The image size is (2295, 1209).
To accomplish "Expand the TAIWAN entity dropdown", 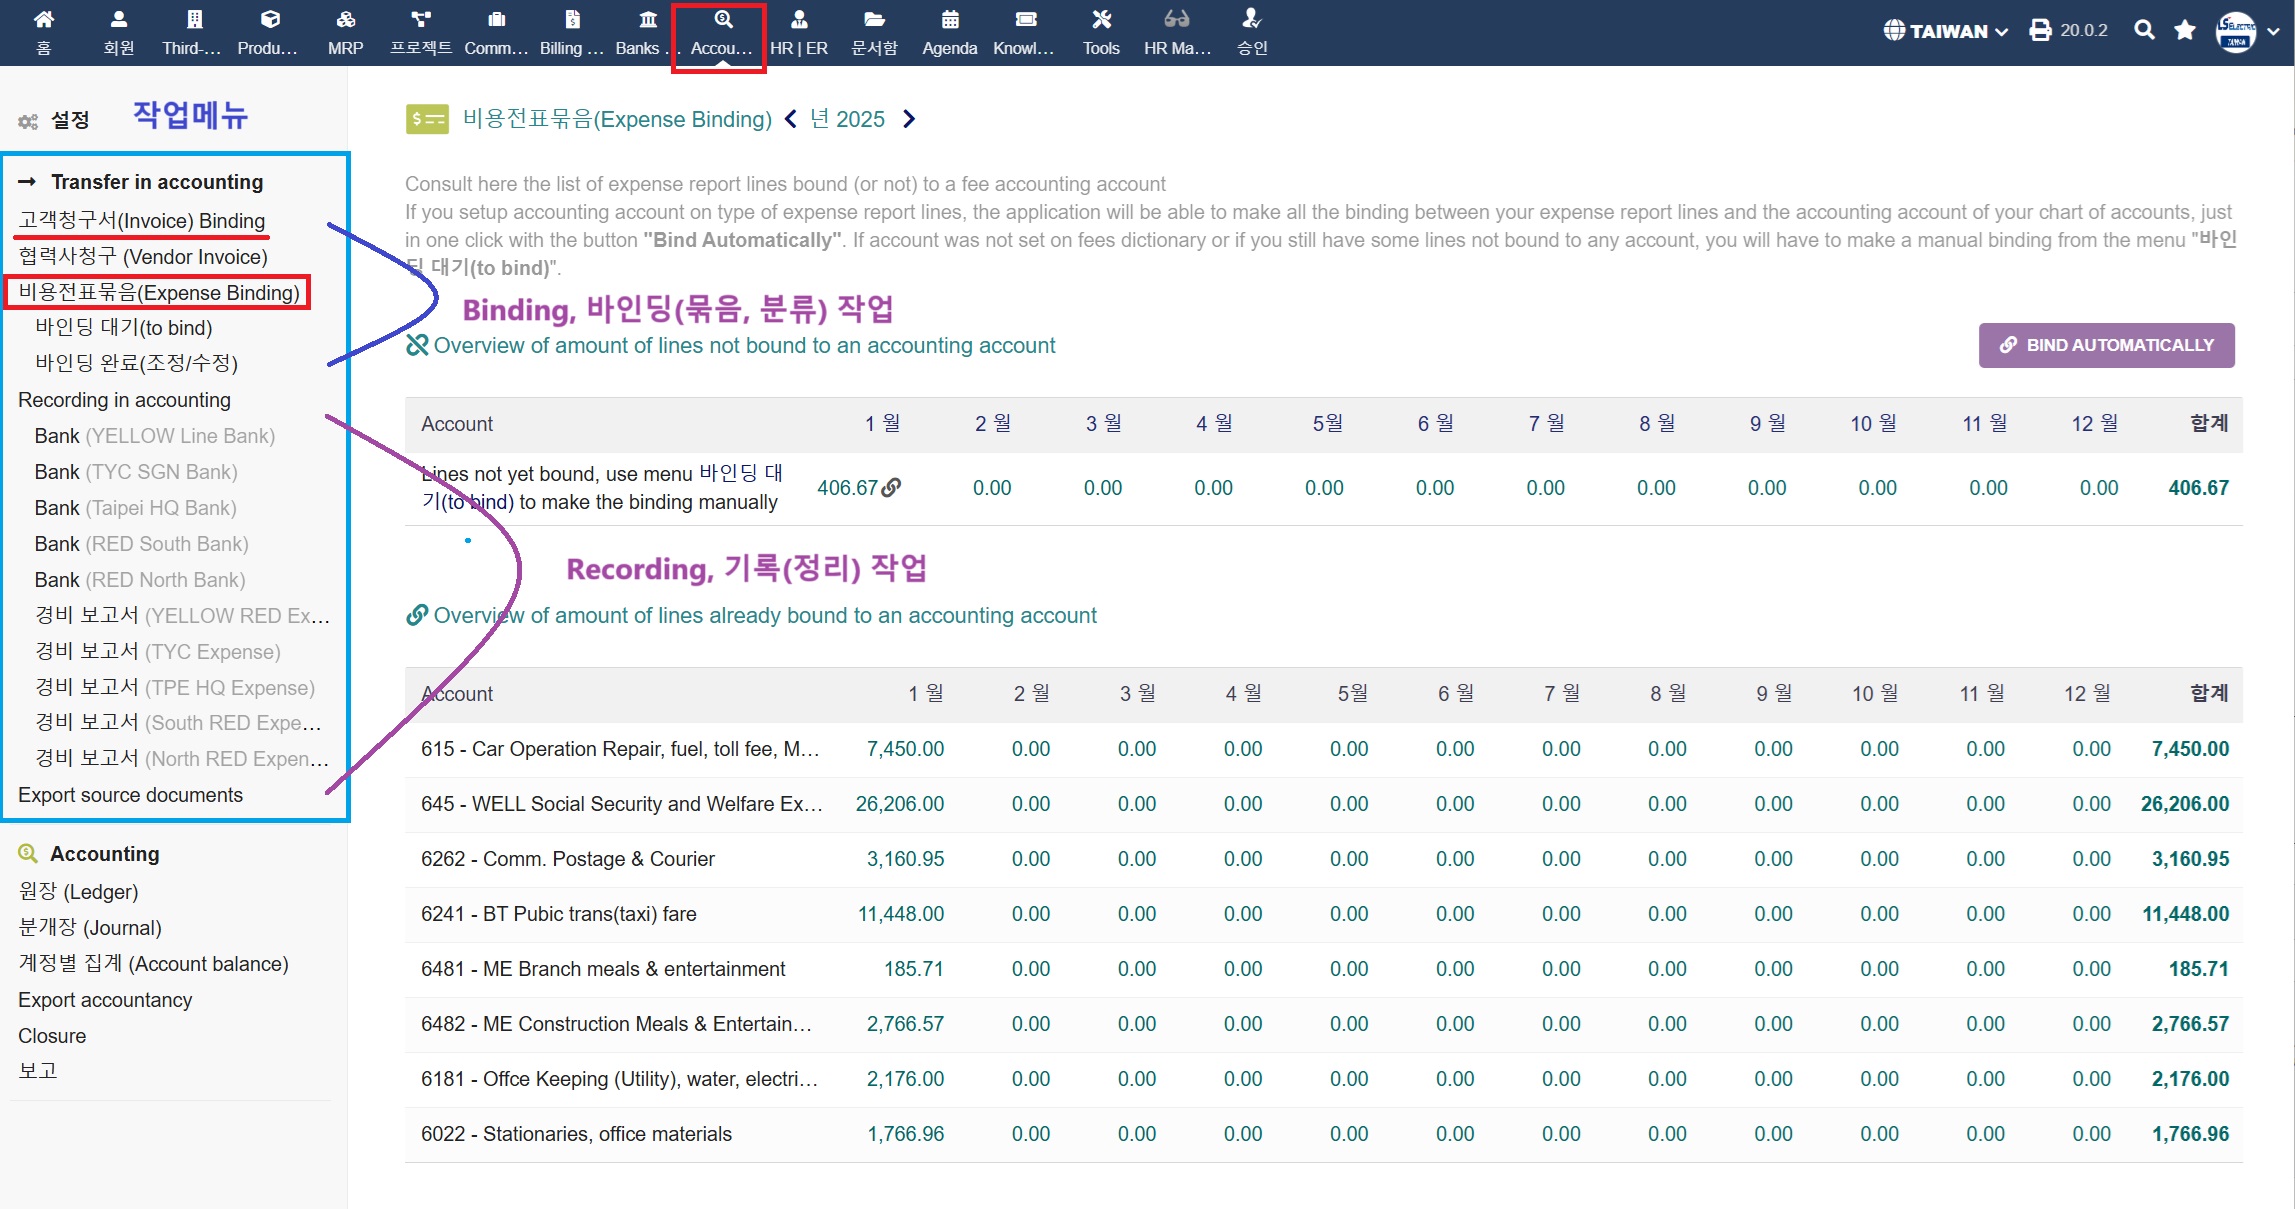I will (x=1946, y=31).
